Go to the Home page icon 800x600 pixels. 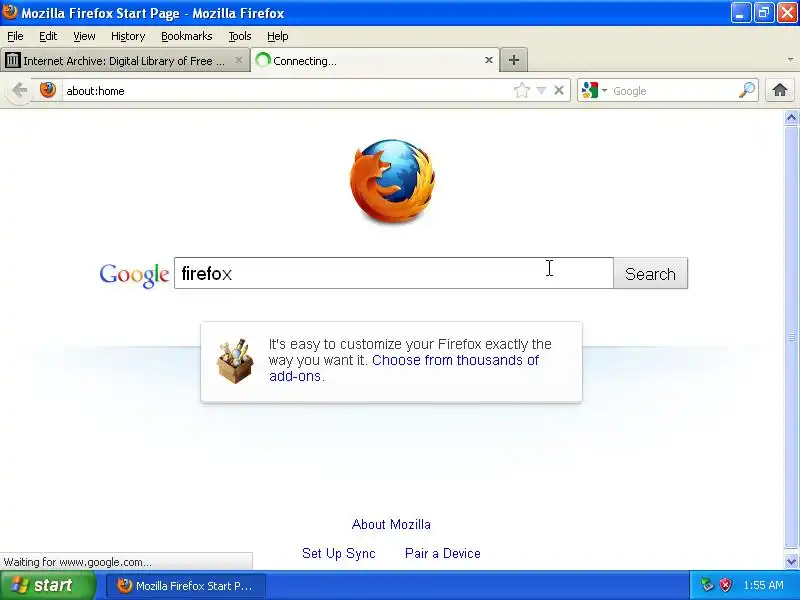pos(779,90)
